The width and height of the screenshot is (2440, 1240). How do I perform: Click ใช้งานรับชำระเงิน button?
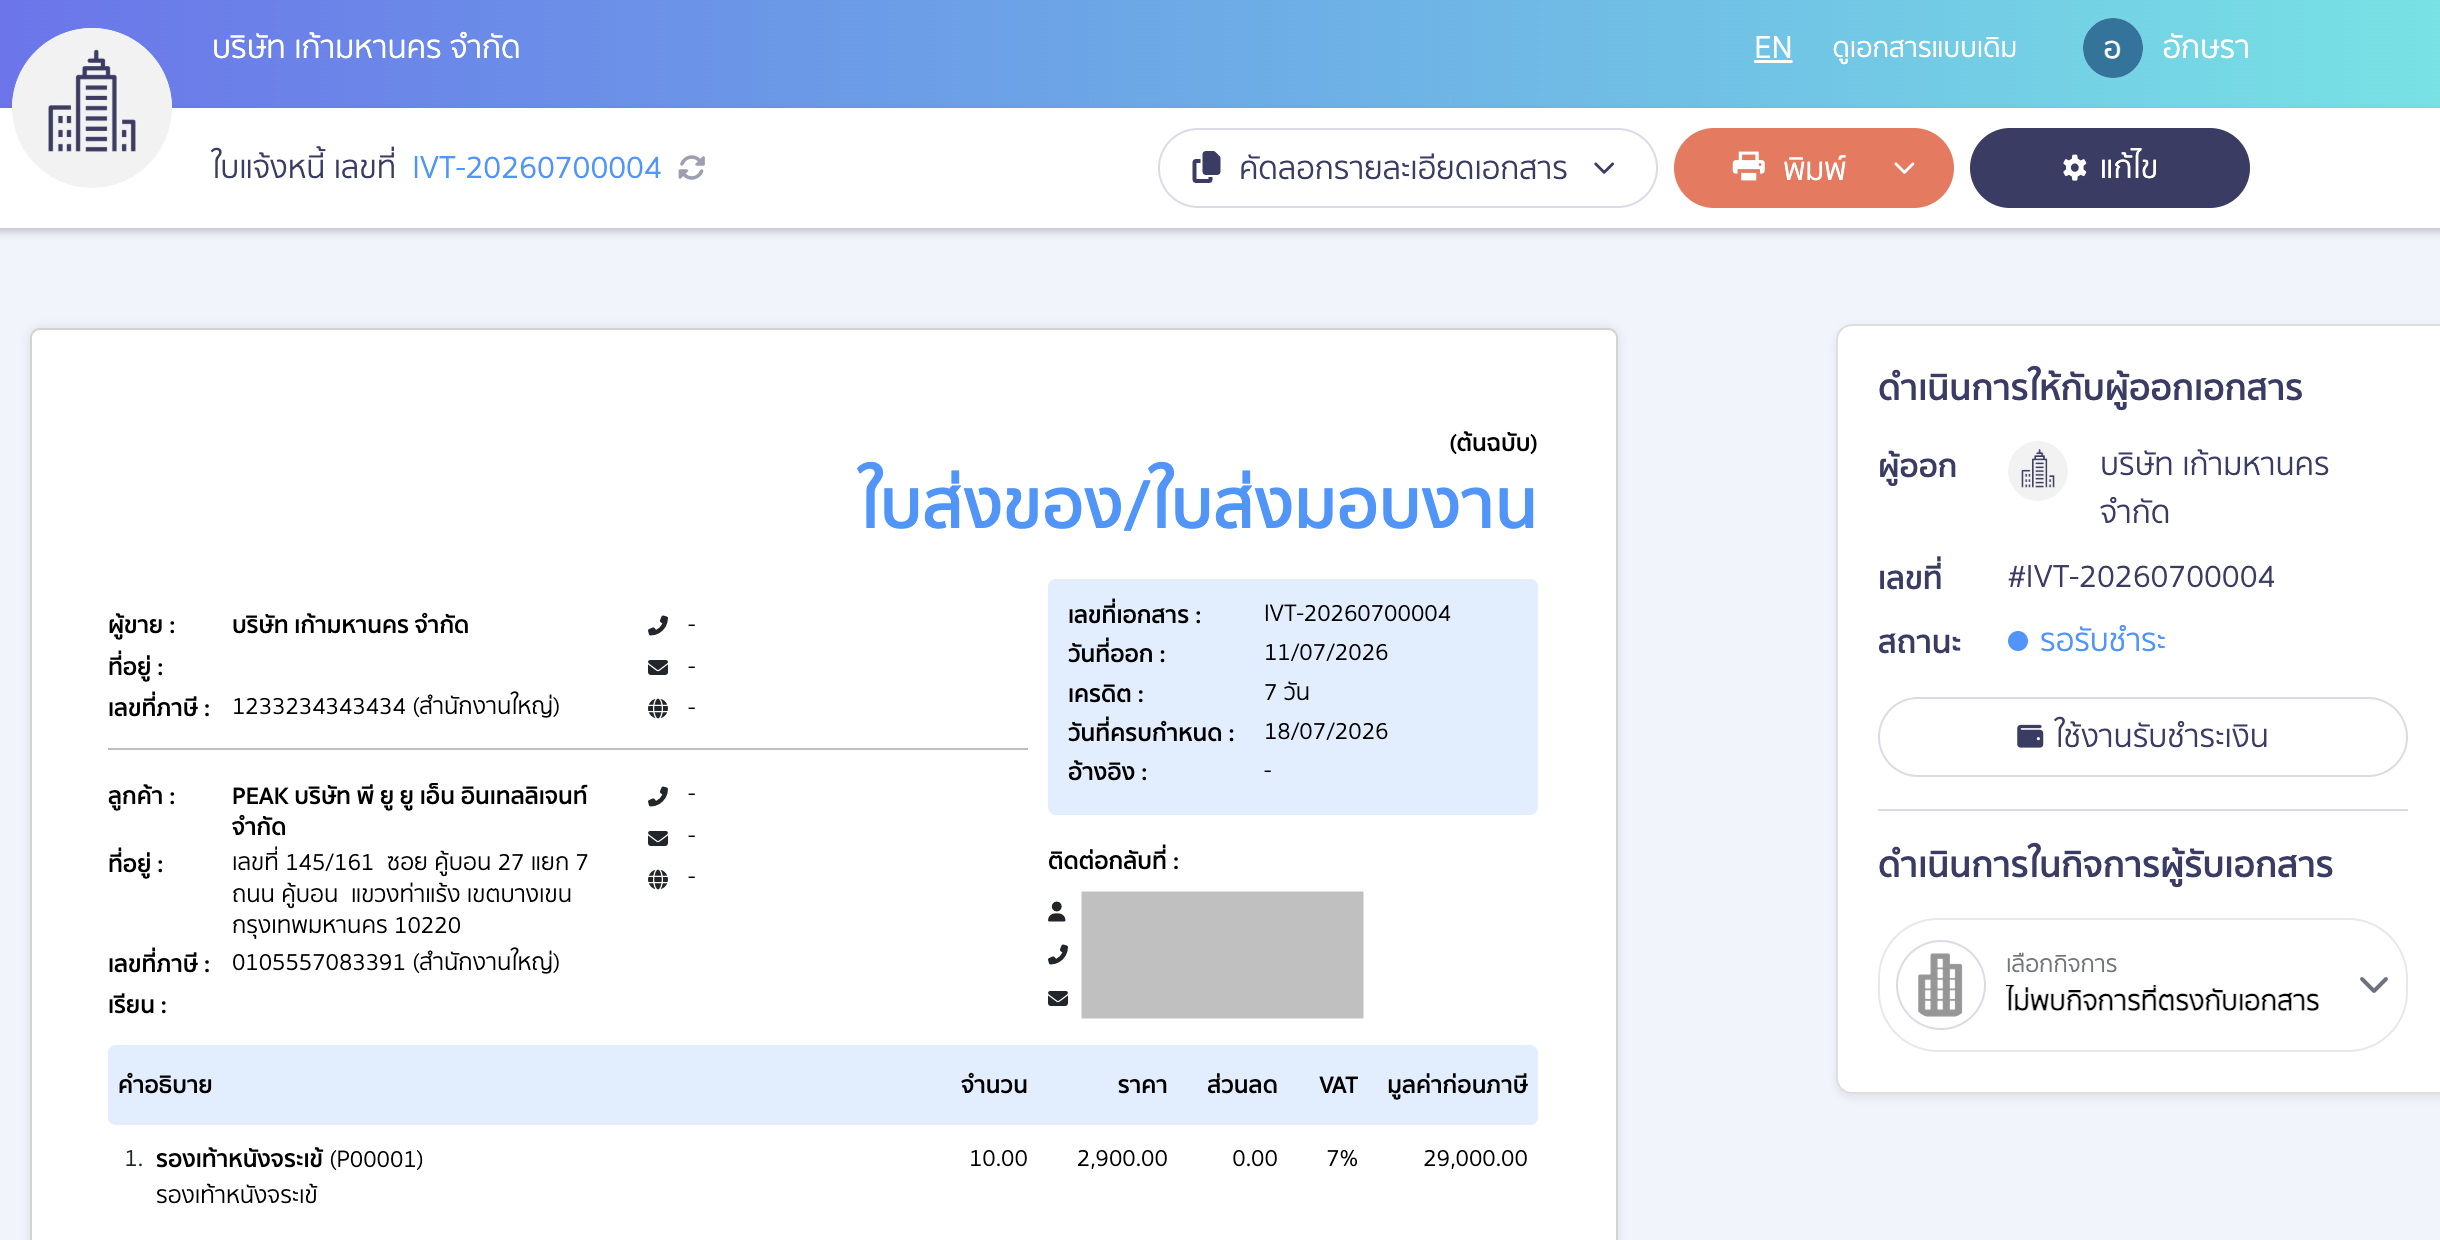tap(2142, 737)
